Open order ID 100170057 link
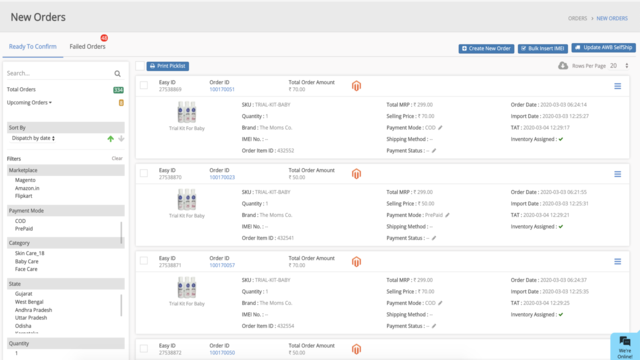Viewport: 640px width, 360px height. click(222, 265)
